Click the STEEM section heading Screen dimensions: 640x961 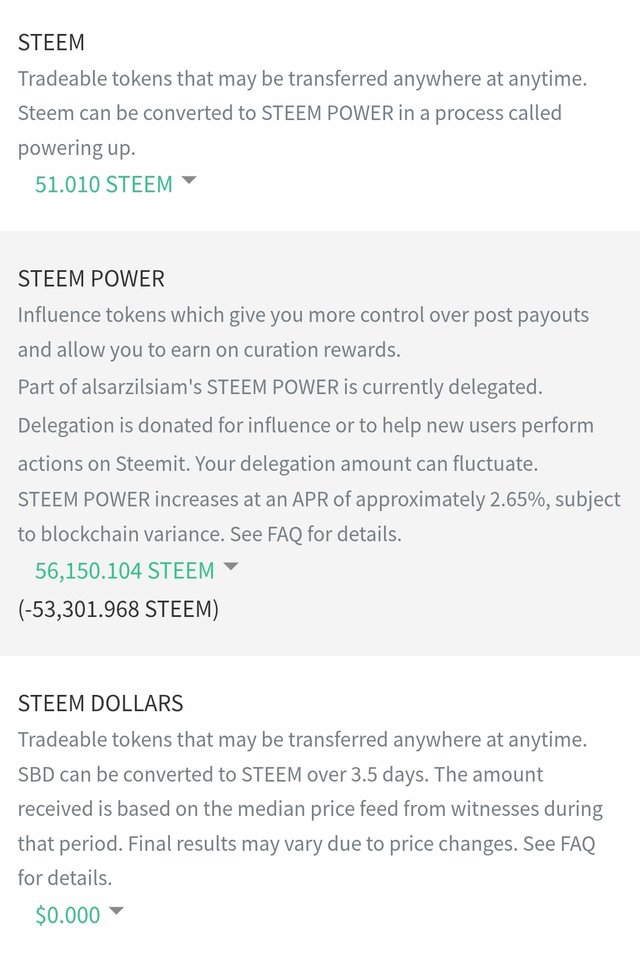coord(51,43)
